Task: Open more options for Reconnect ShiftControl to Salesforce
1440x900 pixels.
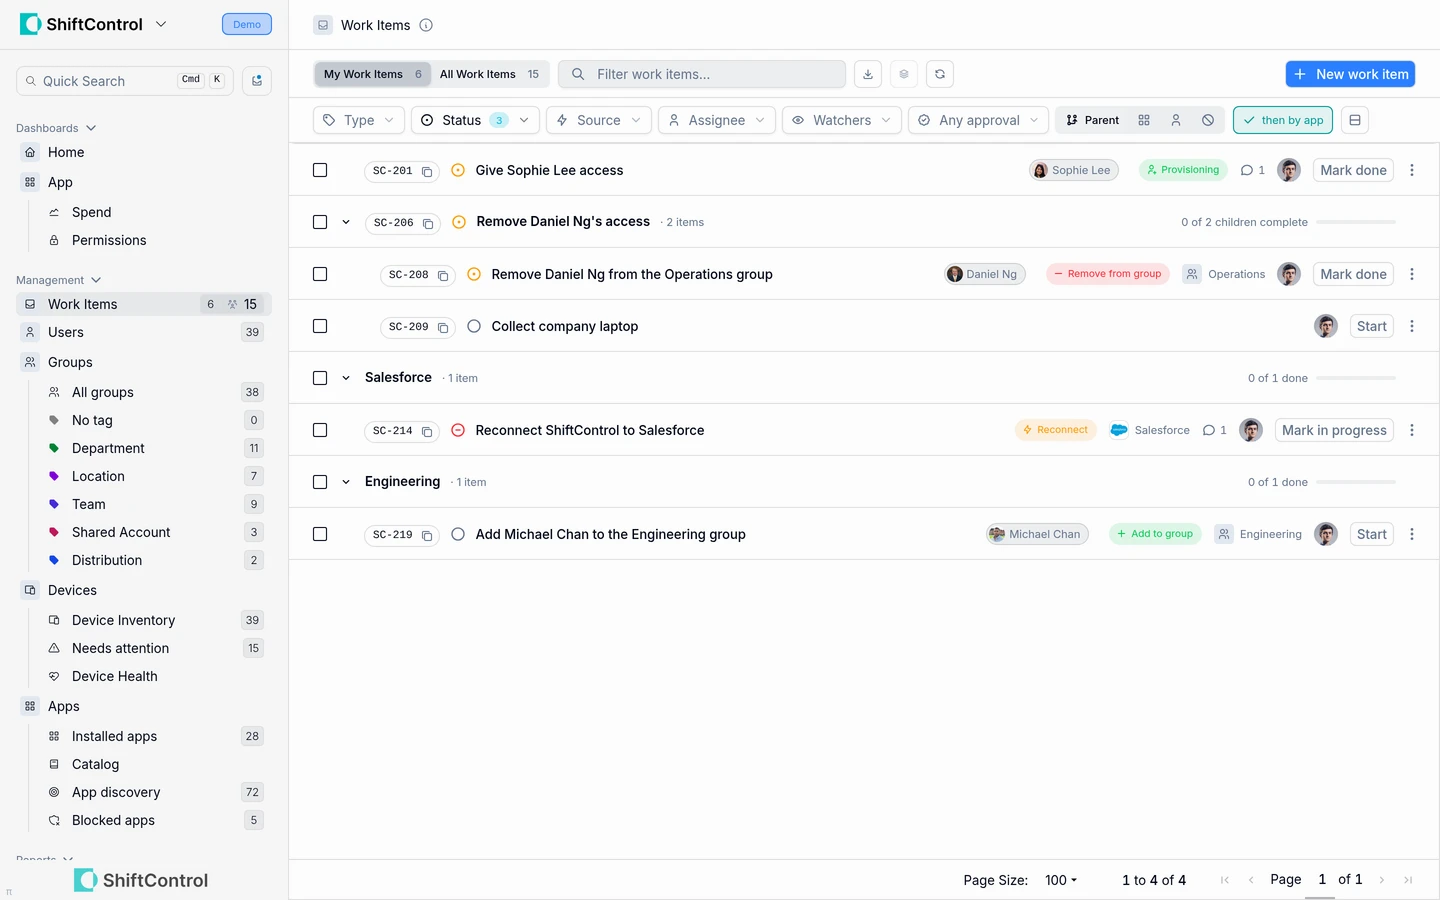Action: pyautogui.click(x=1412, y=430)
